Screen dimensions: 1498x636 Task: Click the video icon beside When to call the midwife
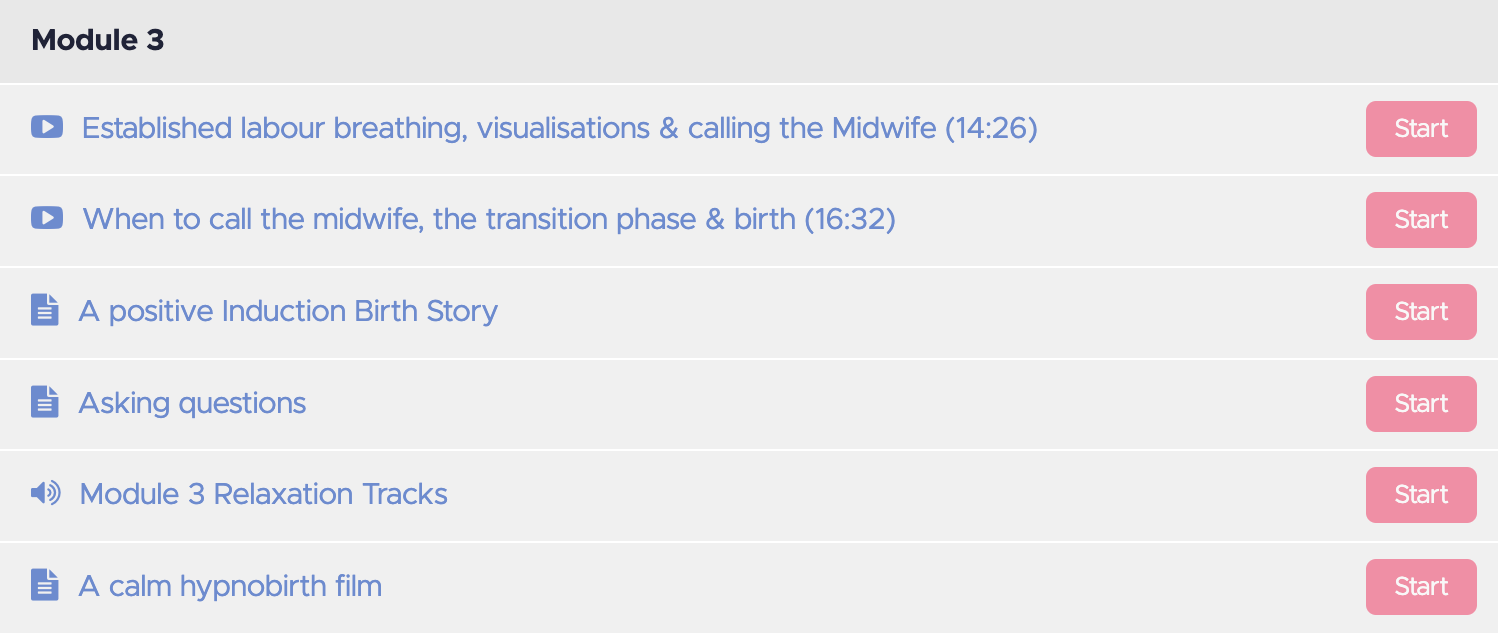coord(47,218)
